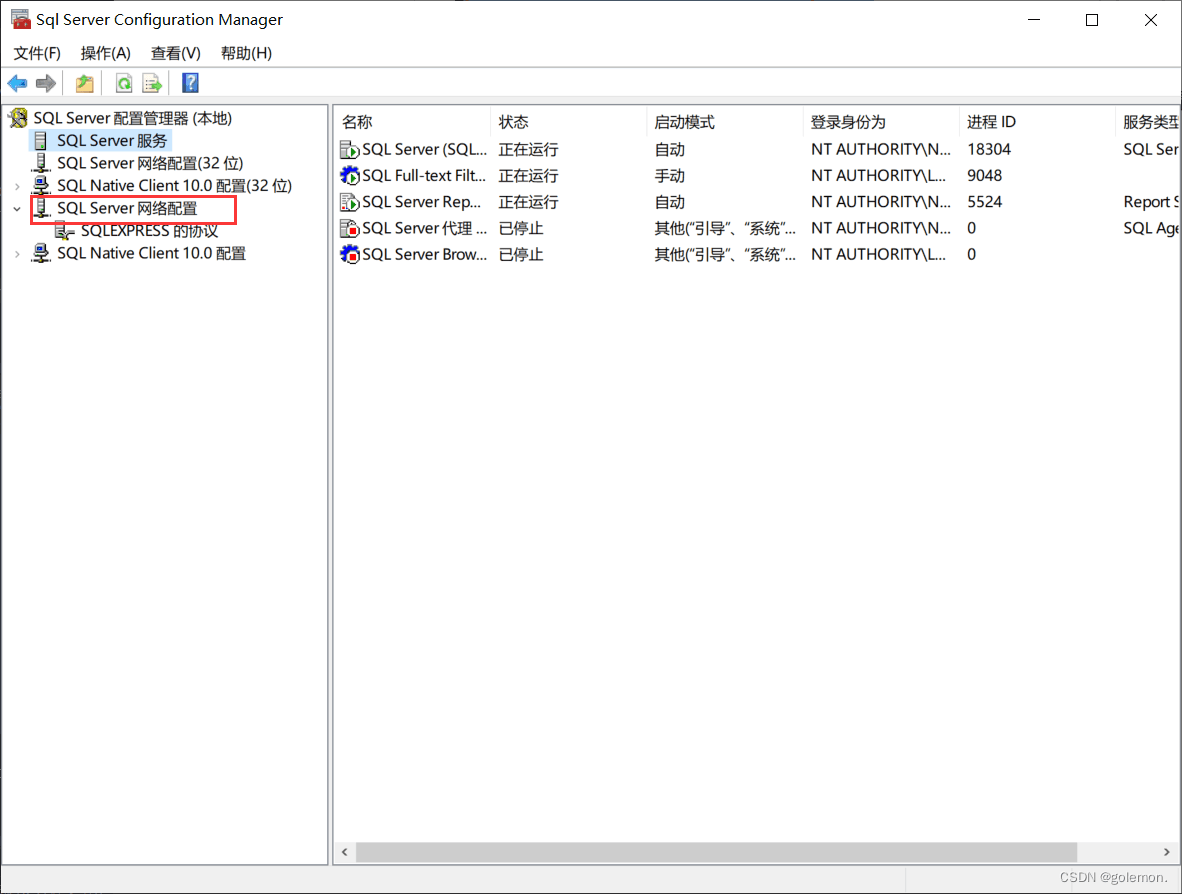Click the SQL Server Browser service icon
The height and width of the screenshot is (894, 1182).
(x=349, y=255)
